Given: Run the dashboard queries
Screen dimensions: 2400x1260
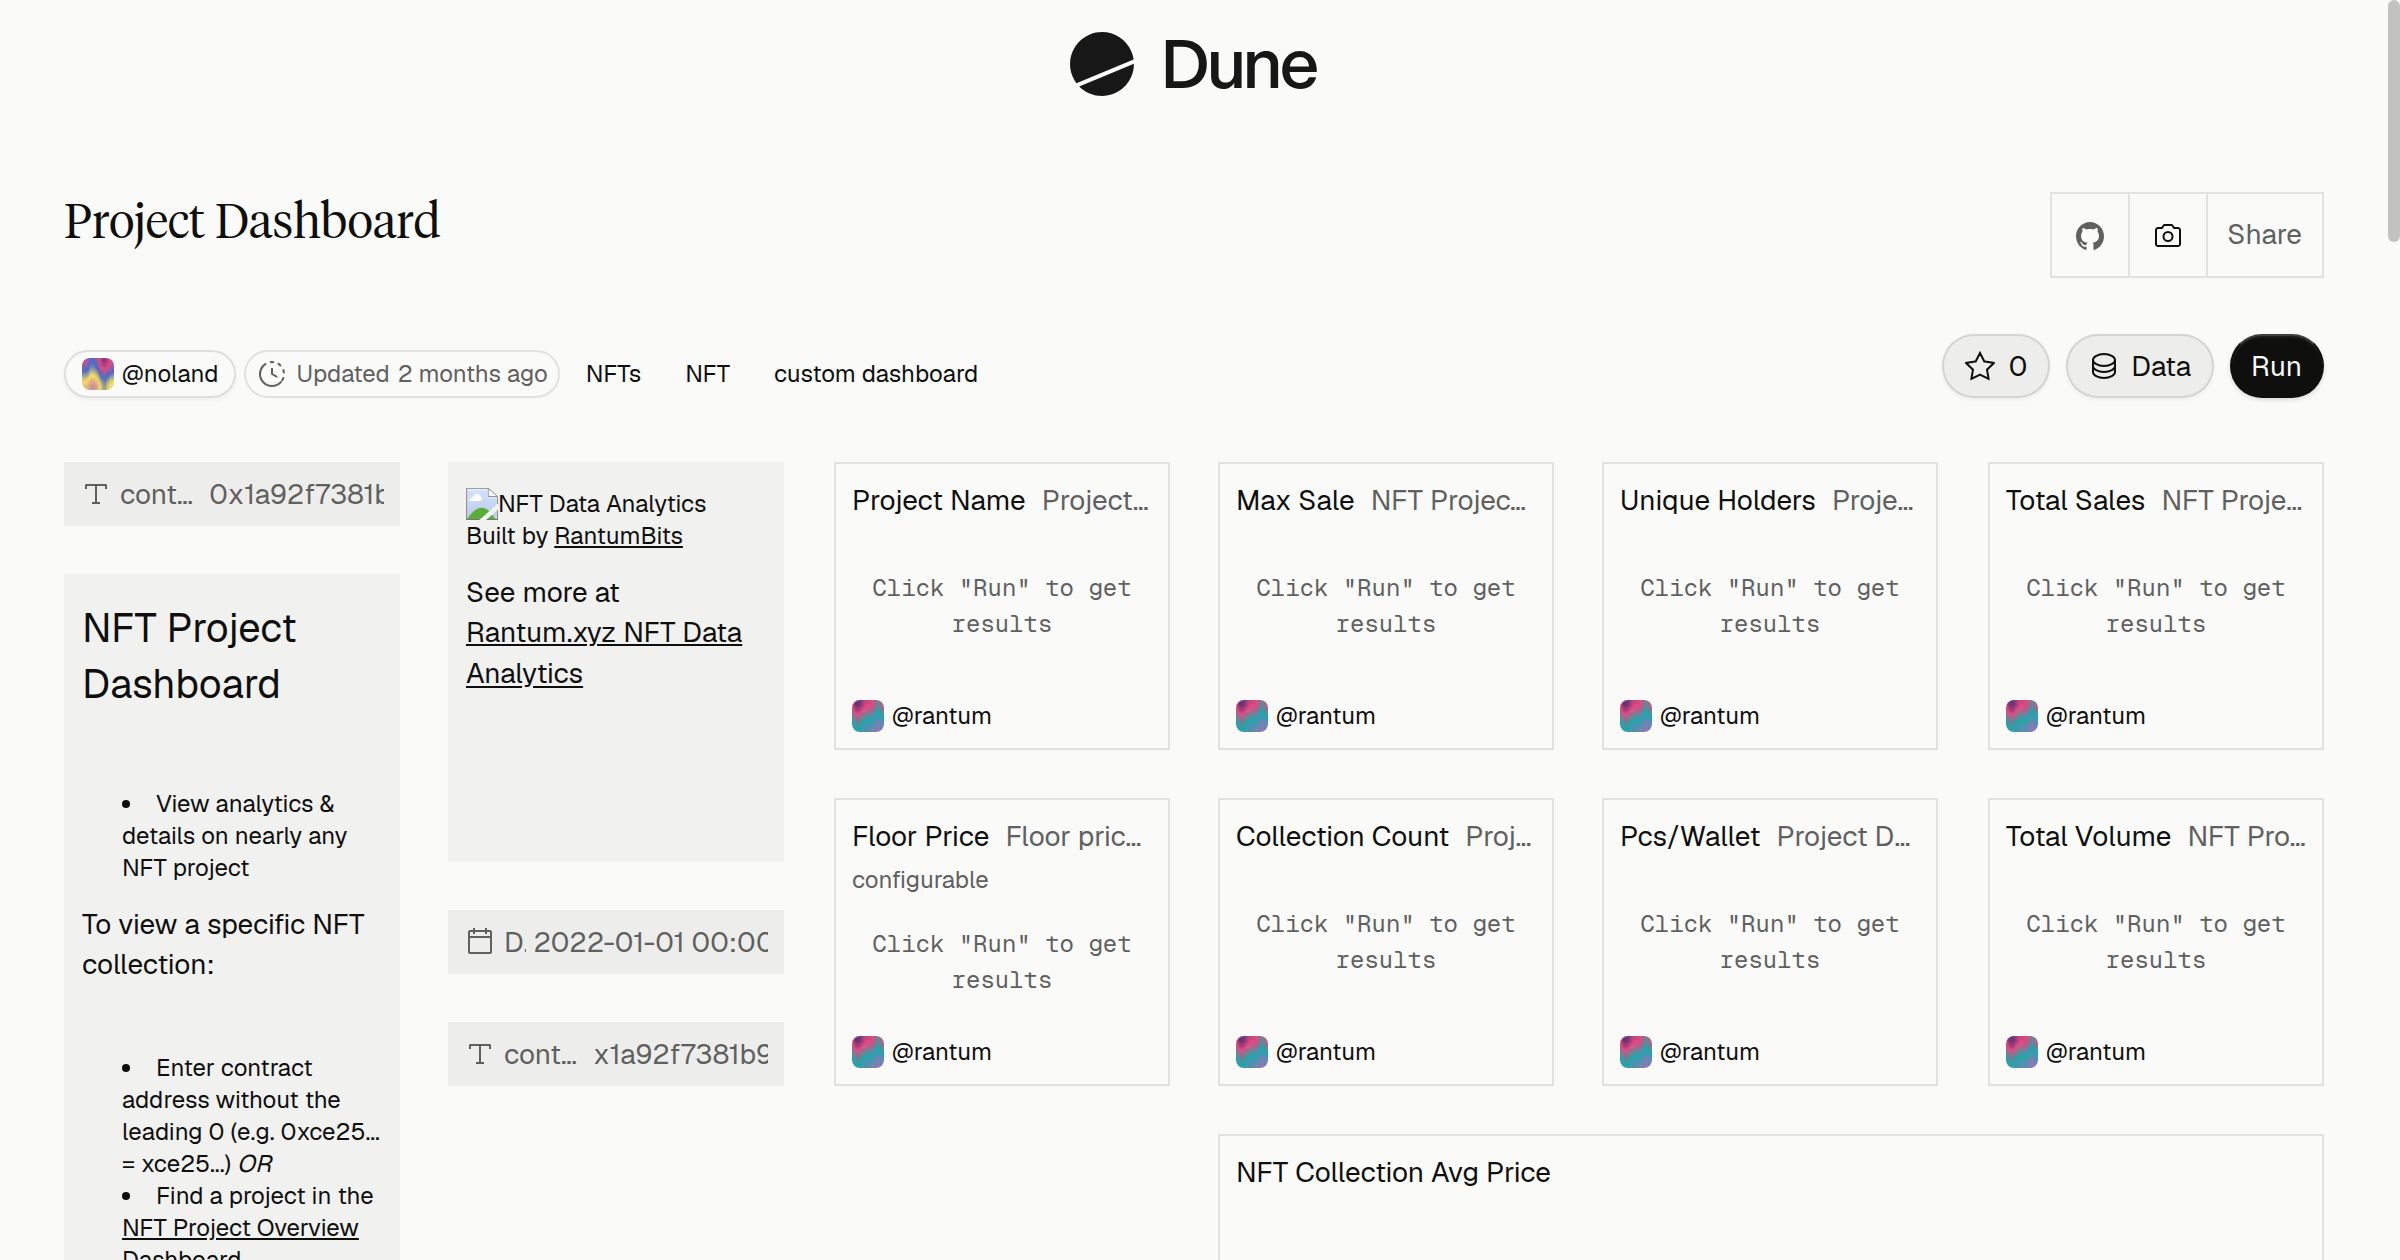Looking at the screenshot, I should (x=2276, y=366).
